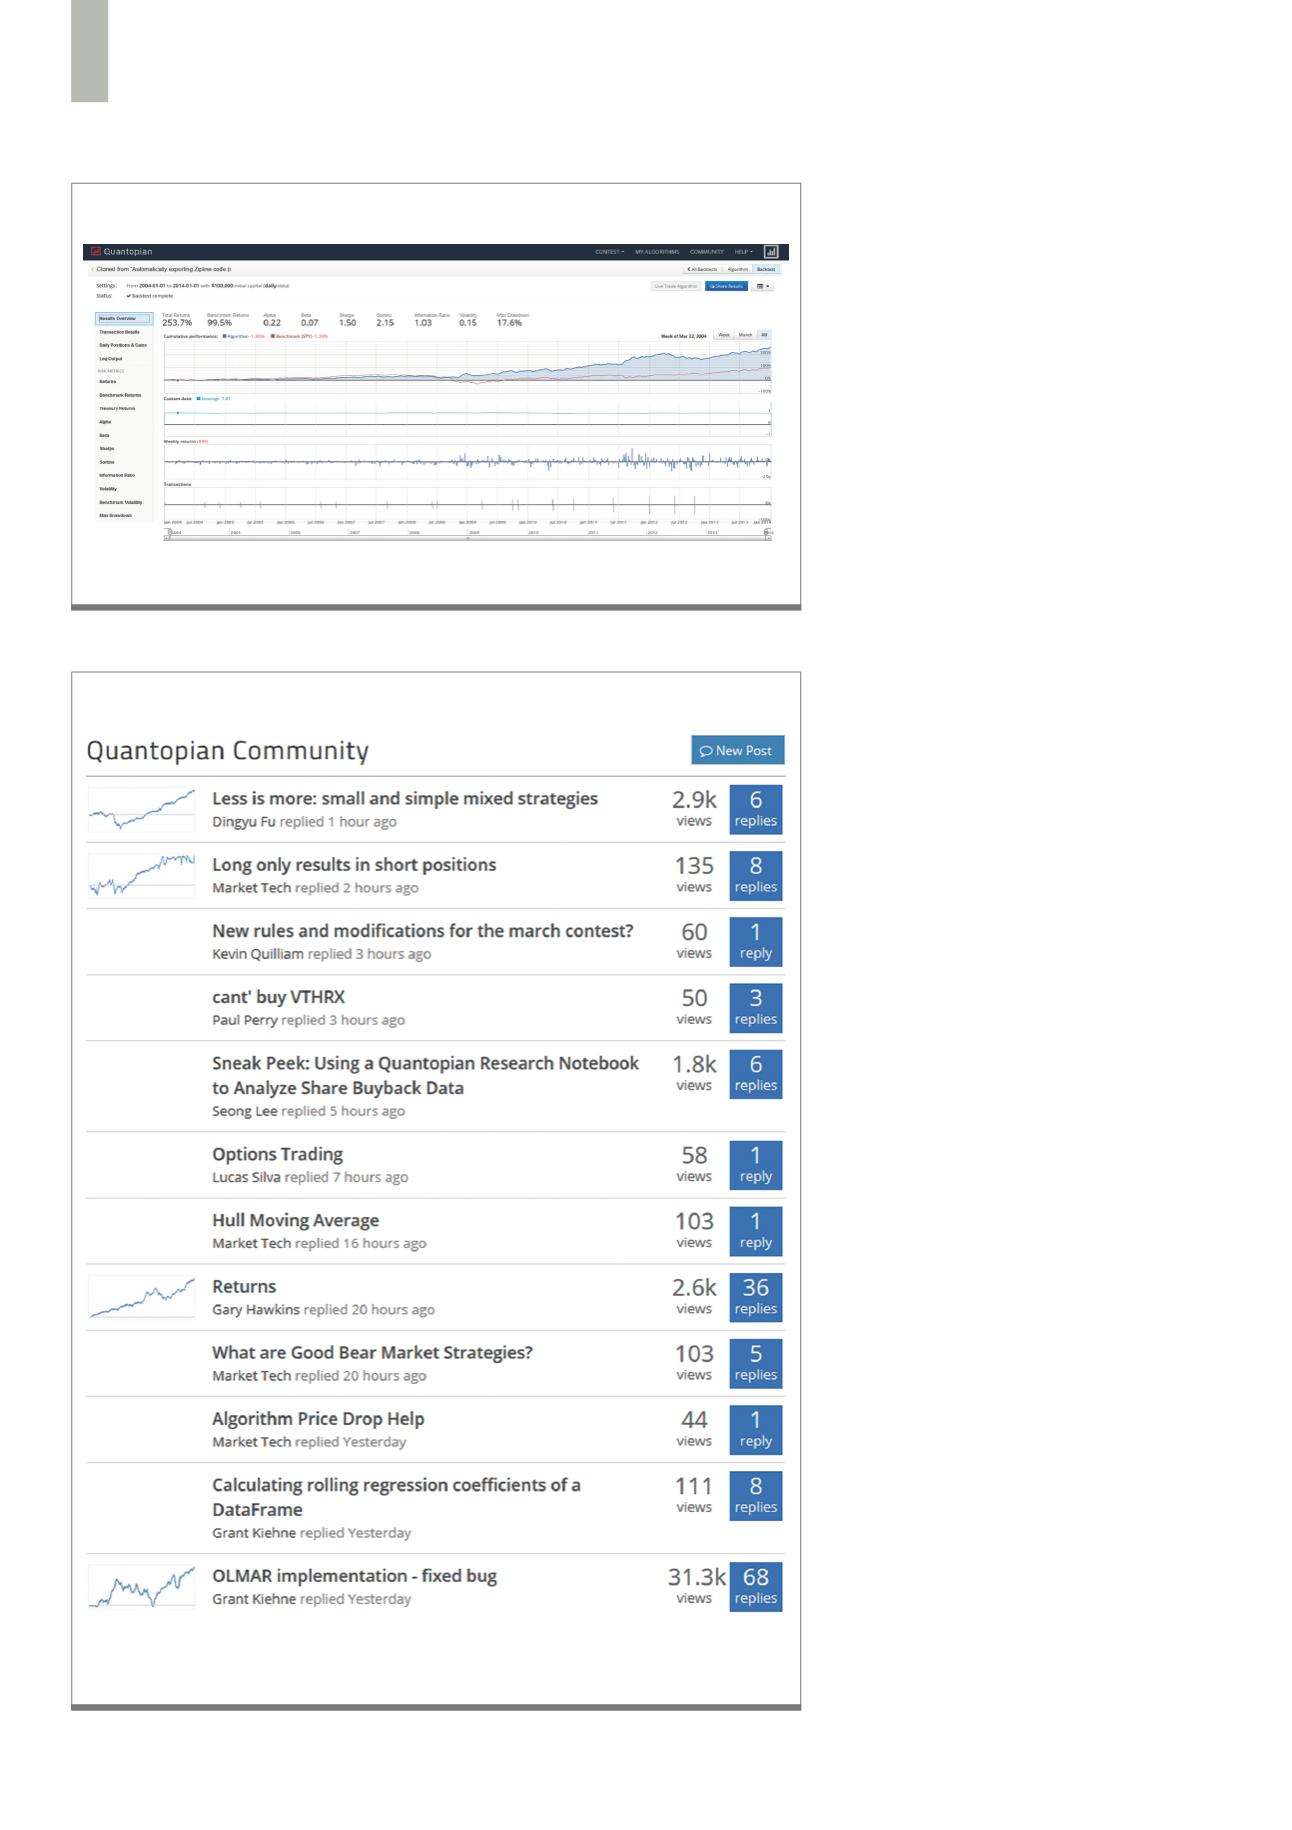The image size is (1292, 1830).
Task: Set chart range to All
Action: pos(764,335)
